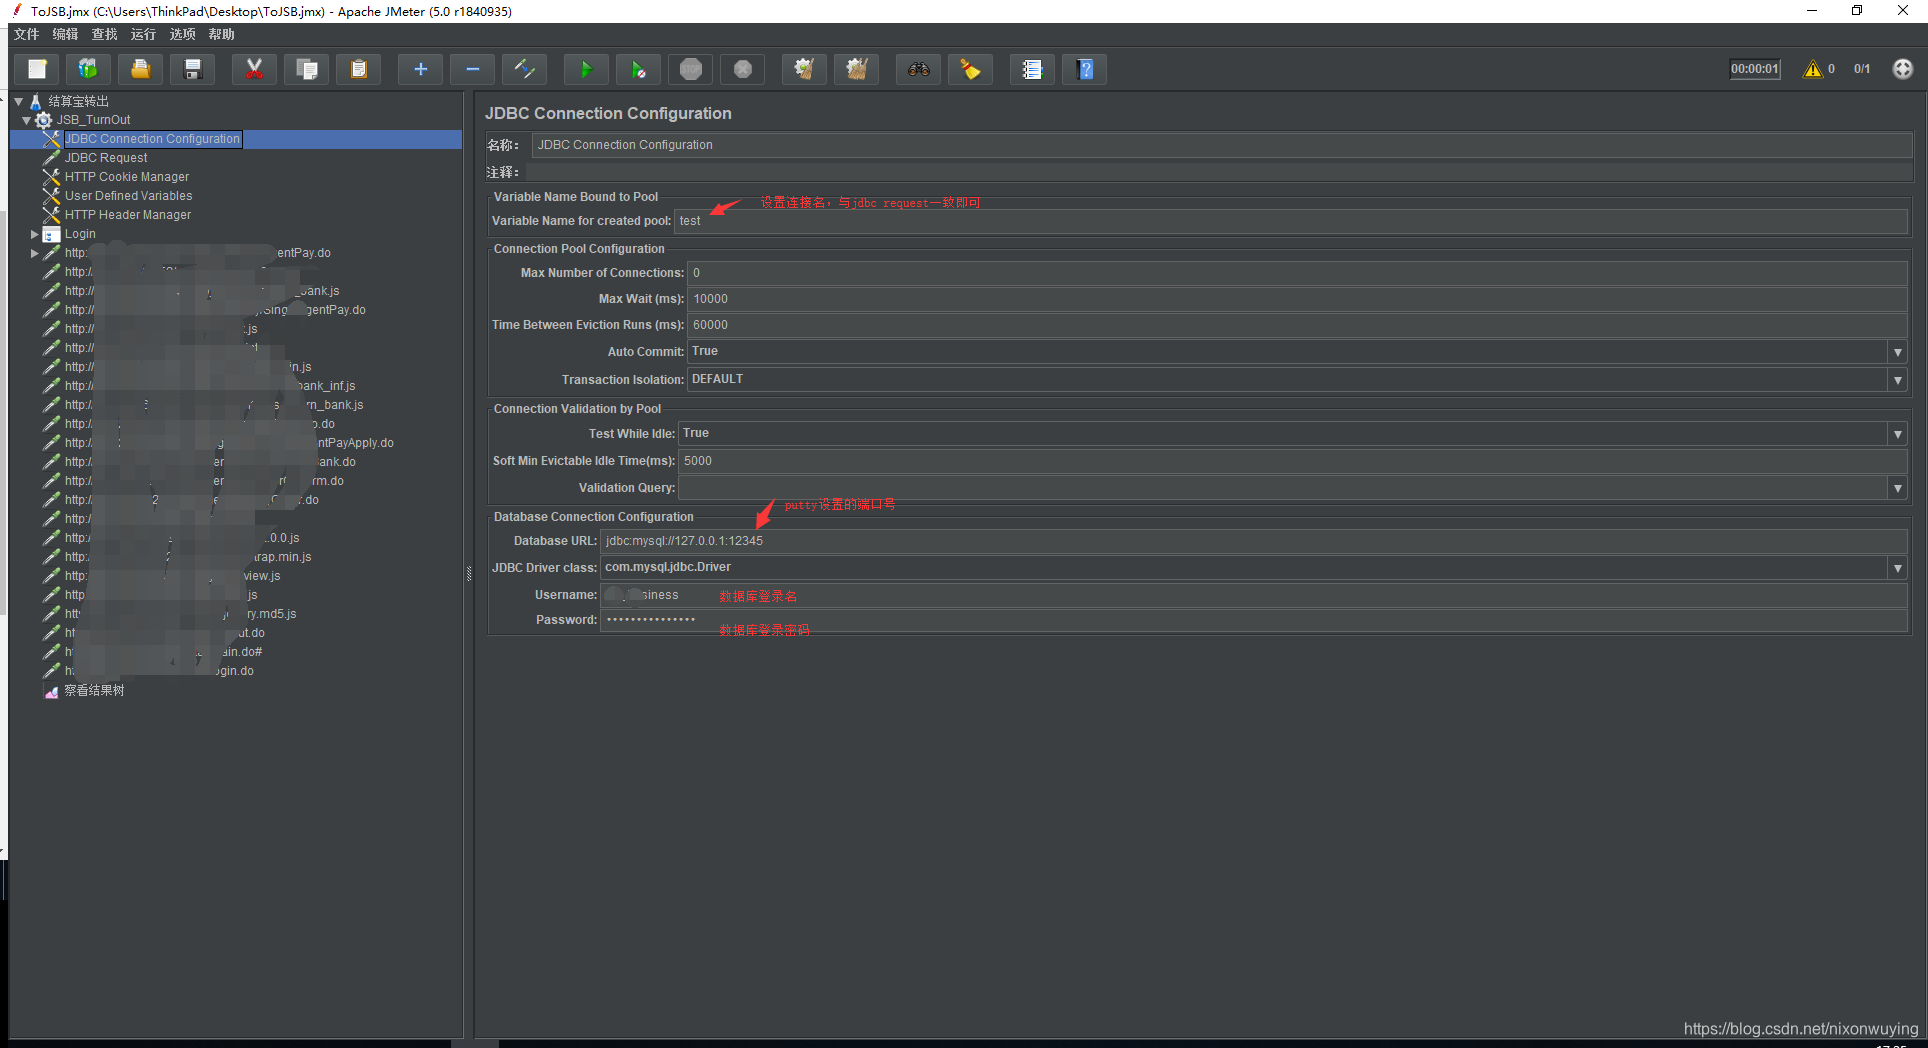Screen dimensions: 1928x1048
Task: Collapse all nodes with minus icon
Action: click(473, 69)
